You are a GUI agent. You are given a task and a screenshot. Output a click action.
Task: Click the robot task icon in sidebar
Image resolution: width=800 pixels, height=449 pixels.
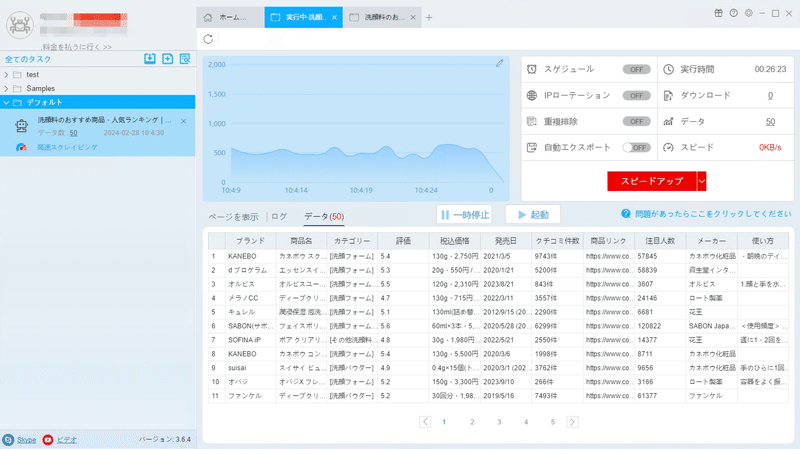click(x=21, y=126)
